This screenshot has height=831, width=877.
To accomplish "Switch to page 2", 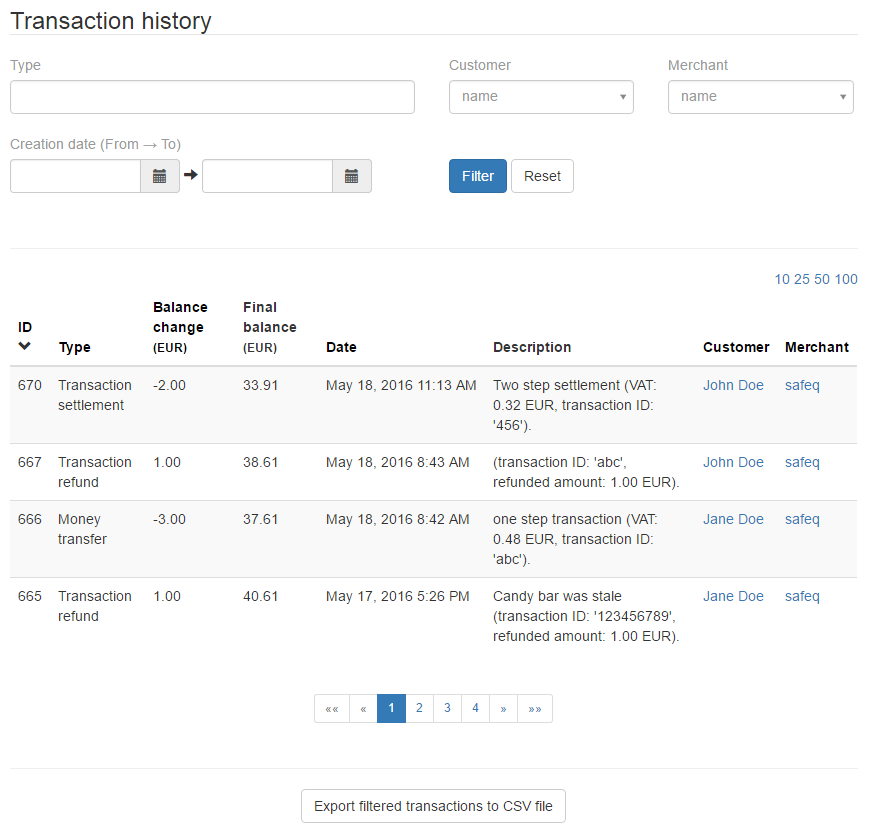I will coord(419,708).
